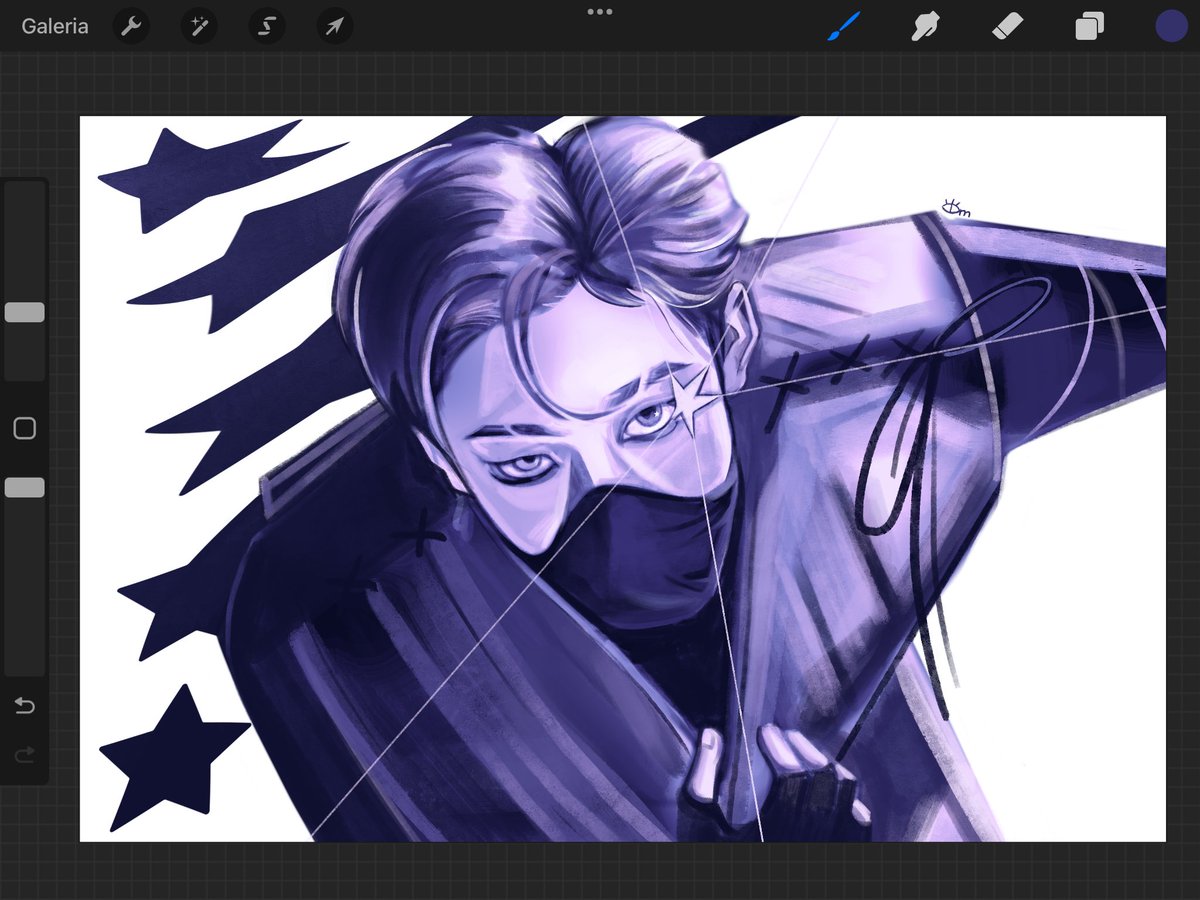Open the Adjustments magic wand menu
This screenshot has height=900, width=1200.
tap(199, 27)
